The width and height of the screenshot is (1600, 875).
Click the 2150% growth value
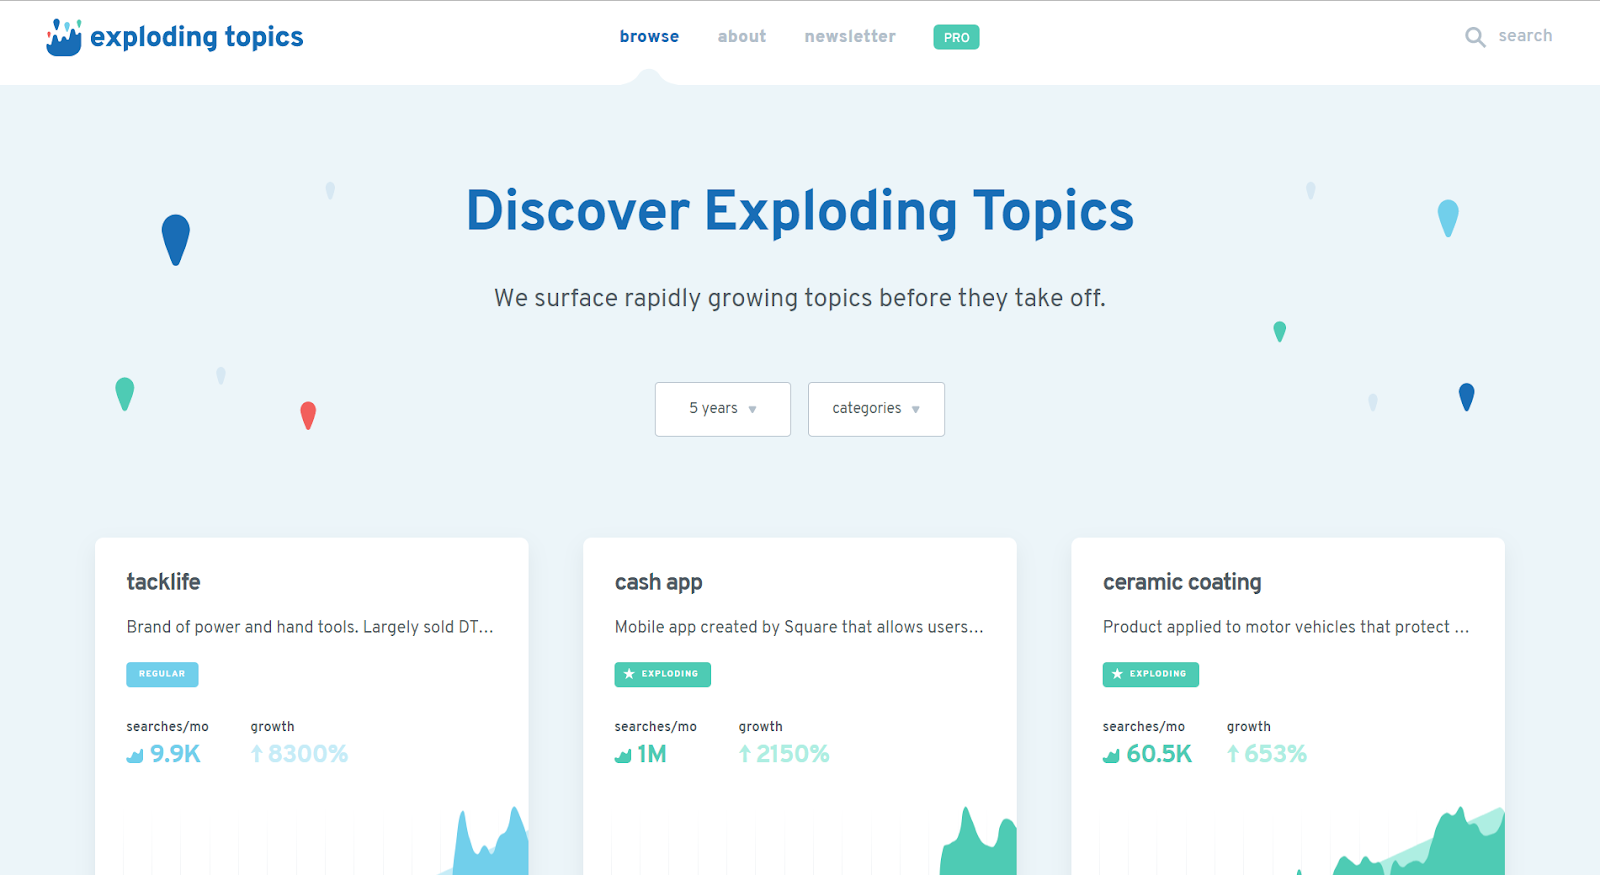point(793,754)
